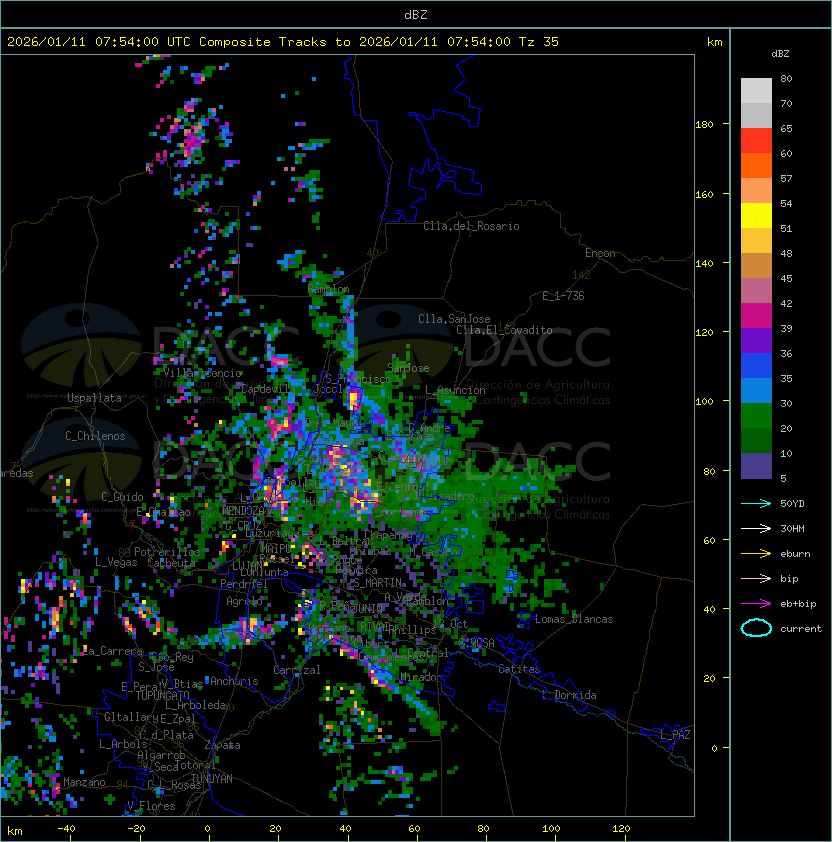Click the magenta eb+bip arrow in legend

(x=756, y=604)
